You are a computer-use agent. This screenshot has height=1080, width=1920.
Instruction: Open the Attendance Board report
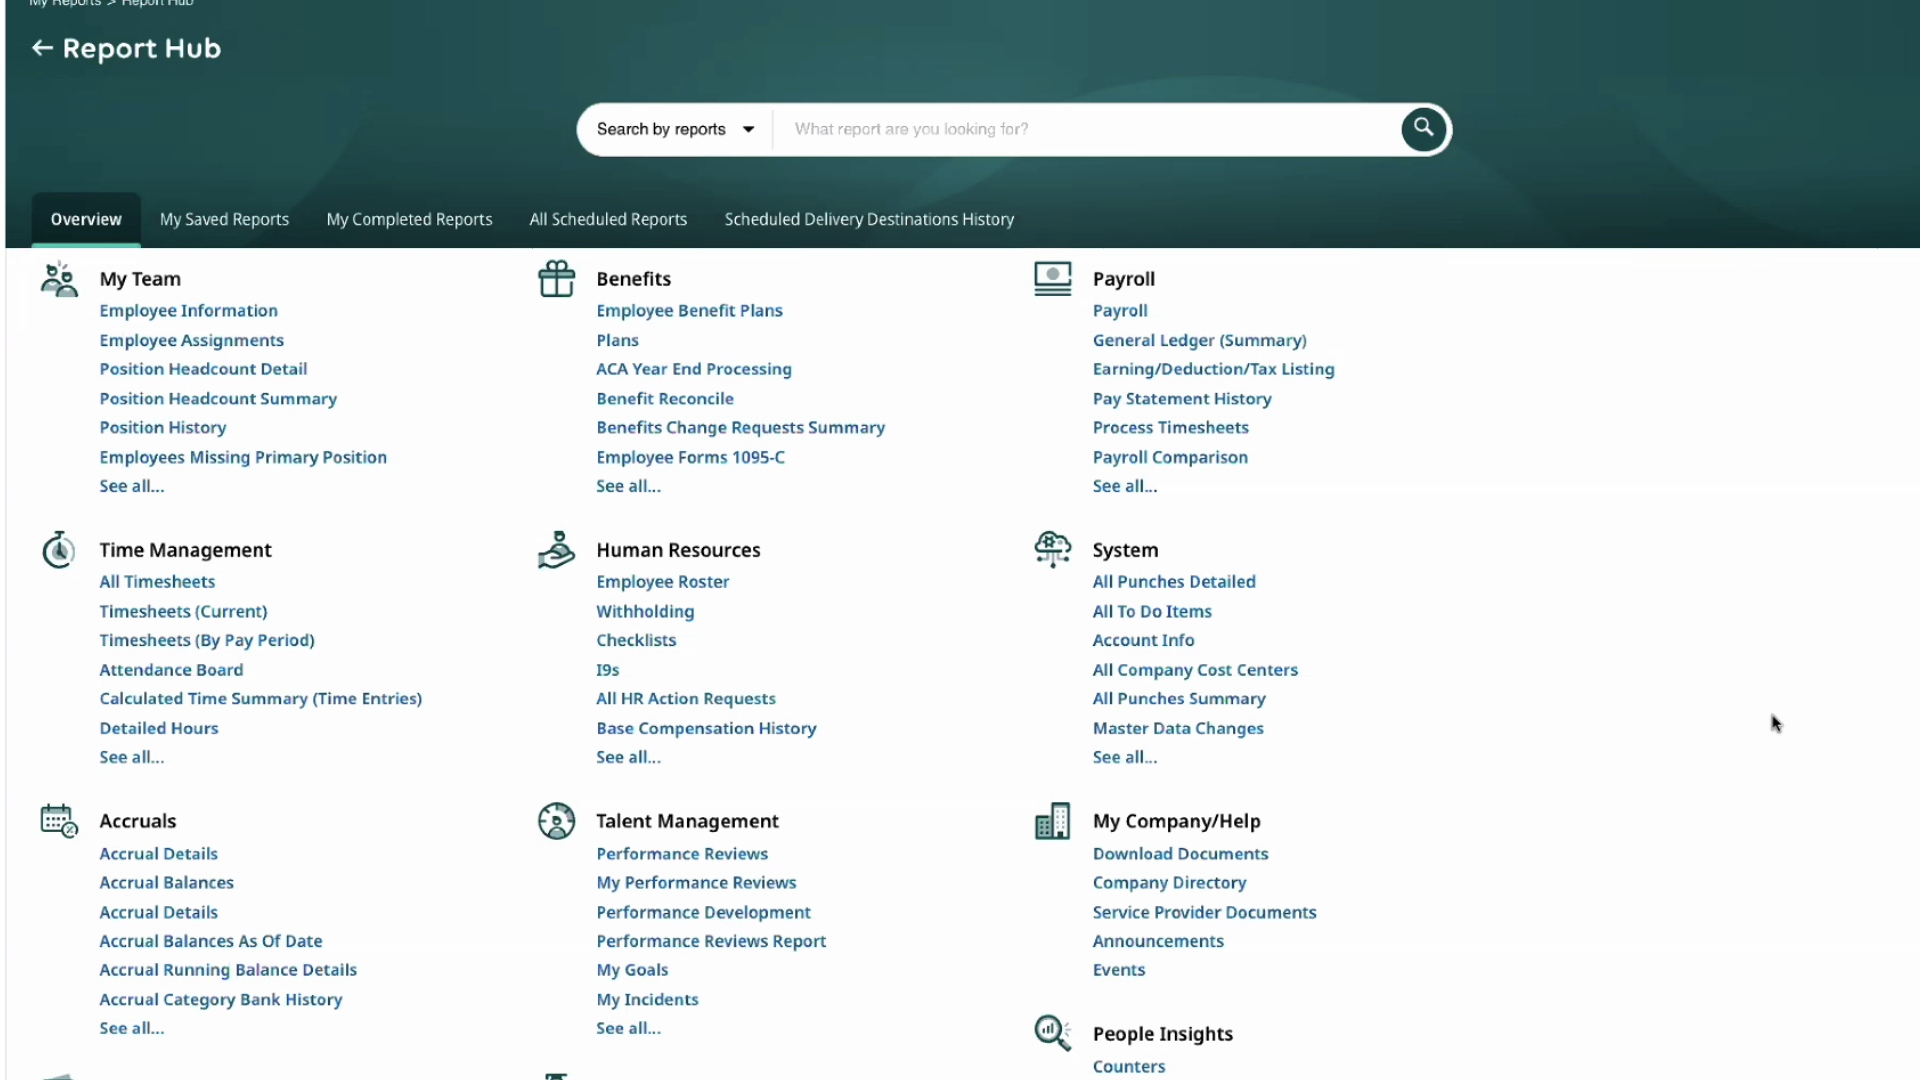(x=171, y=670)
